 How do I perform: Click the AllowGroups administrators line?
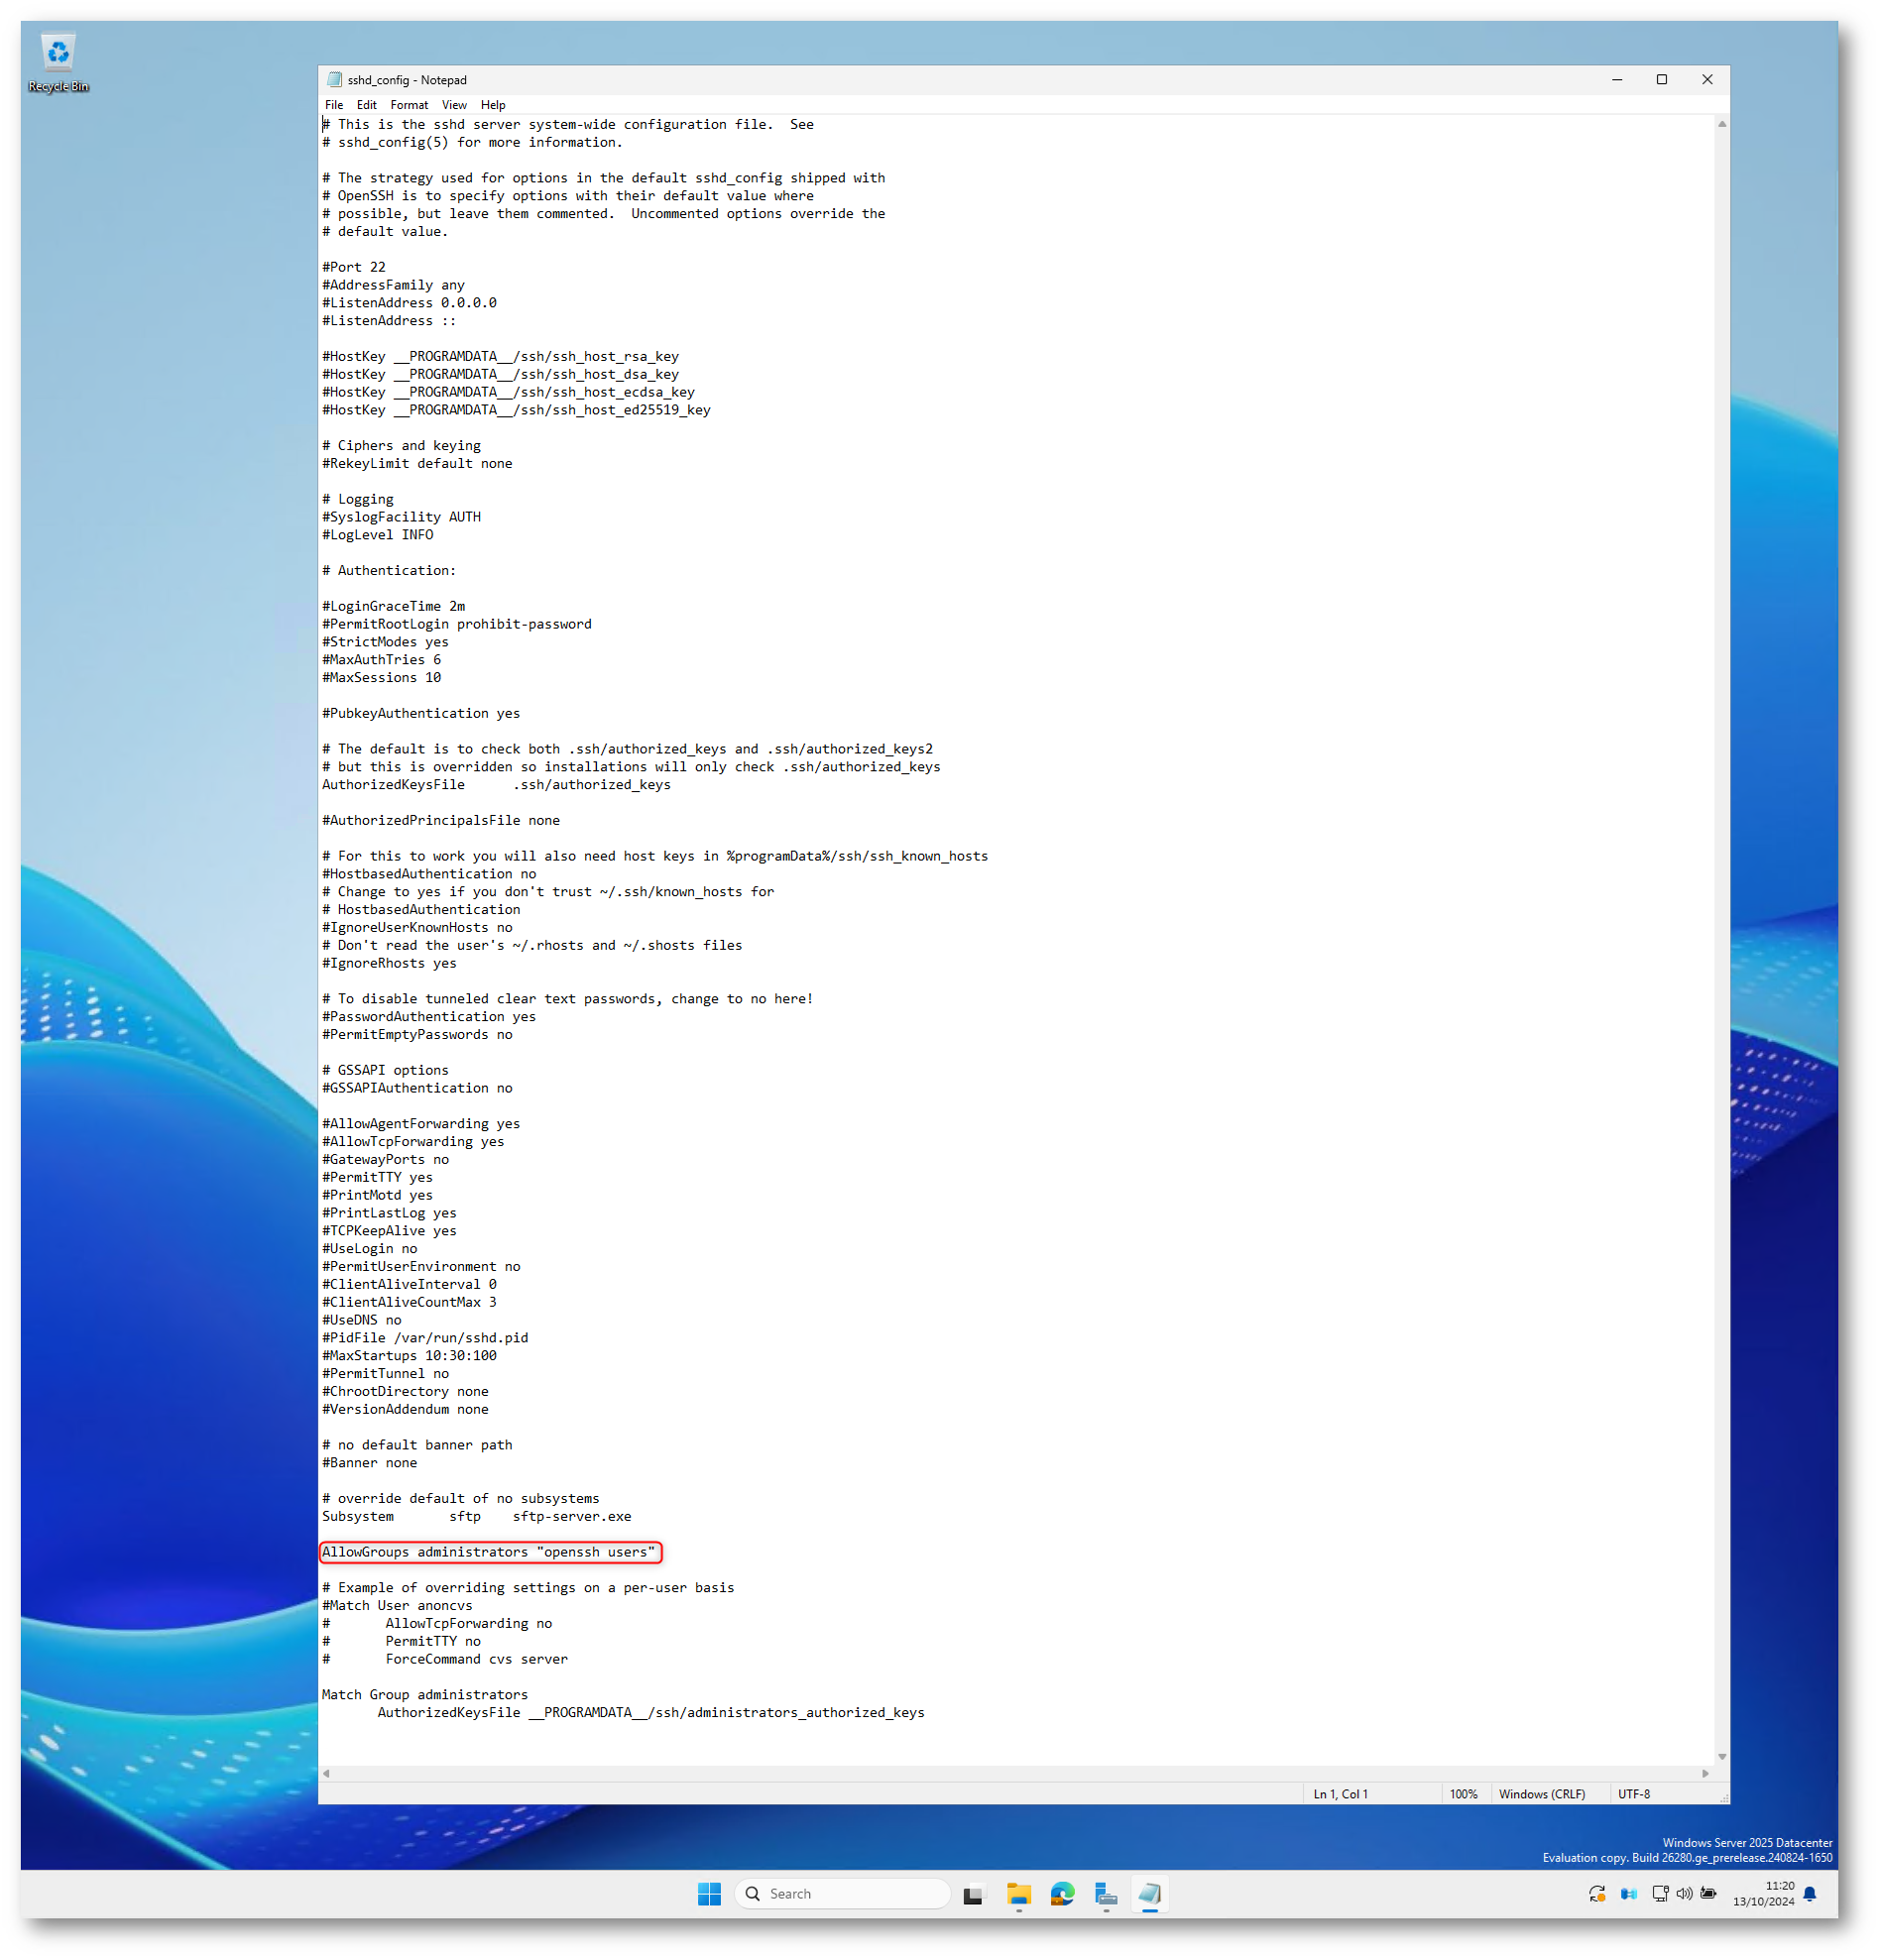489,1553
